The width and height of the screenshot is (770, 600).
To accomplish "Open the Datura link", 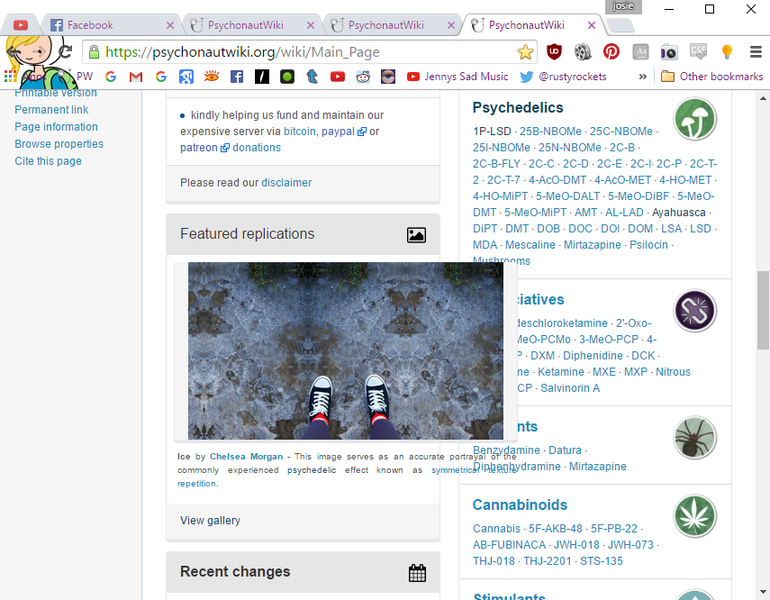I will coord(565,450).
